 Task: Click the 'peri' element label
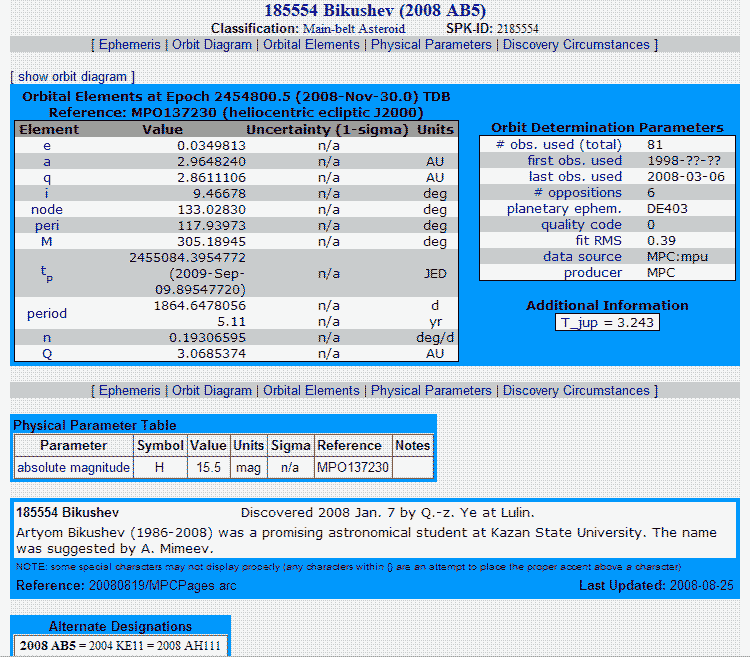click(x=47, y=226)
